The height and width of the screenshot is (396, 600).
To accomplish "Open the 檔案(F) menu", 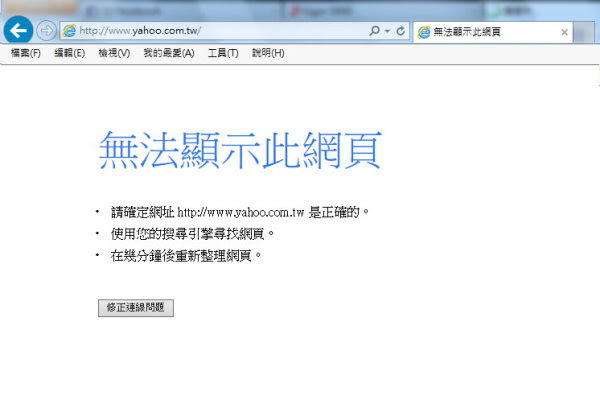I will [x=26, y=53].
